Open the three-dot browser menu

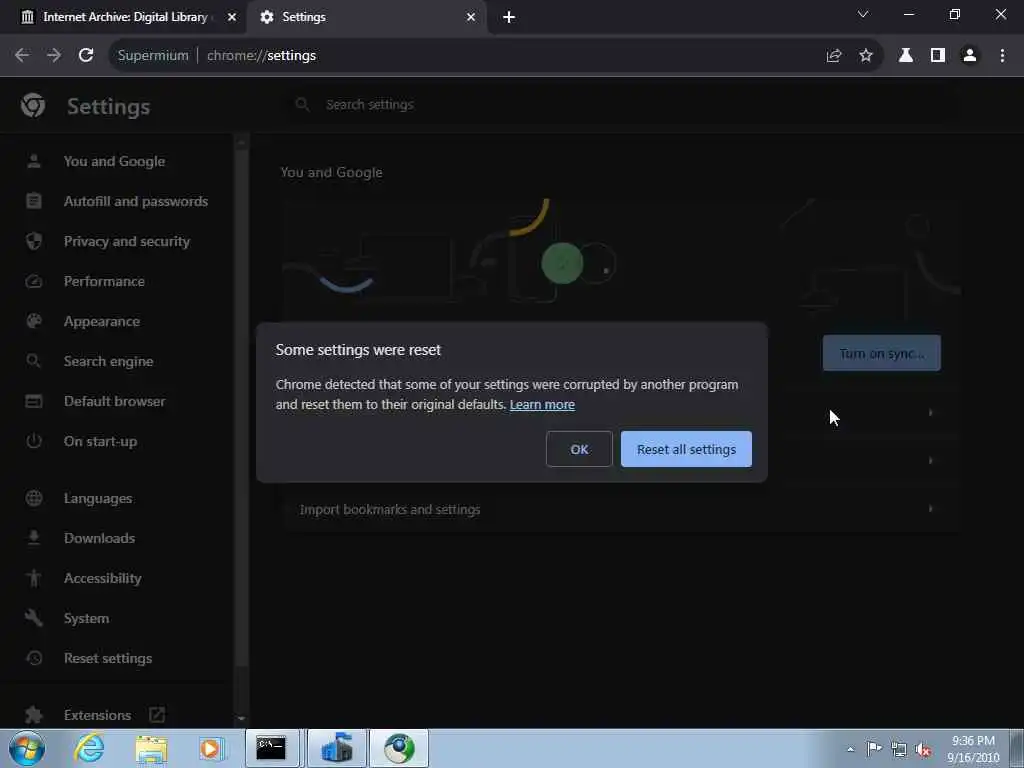(1002, 56)
